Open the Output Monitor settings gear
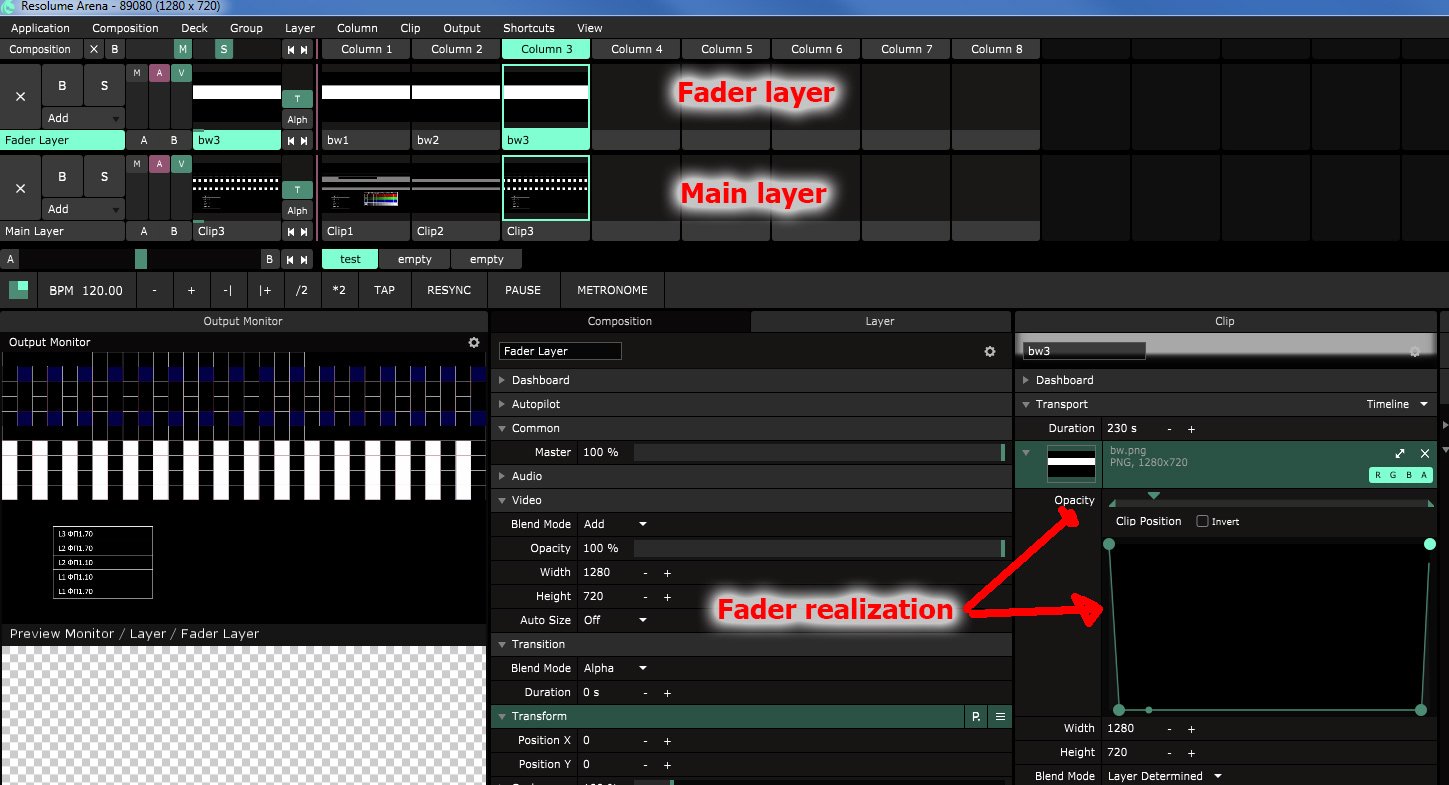Screen dimensions: 1449x785 pyautogui.click(x=474, y=342)
